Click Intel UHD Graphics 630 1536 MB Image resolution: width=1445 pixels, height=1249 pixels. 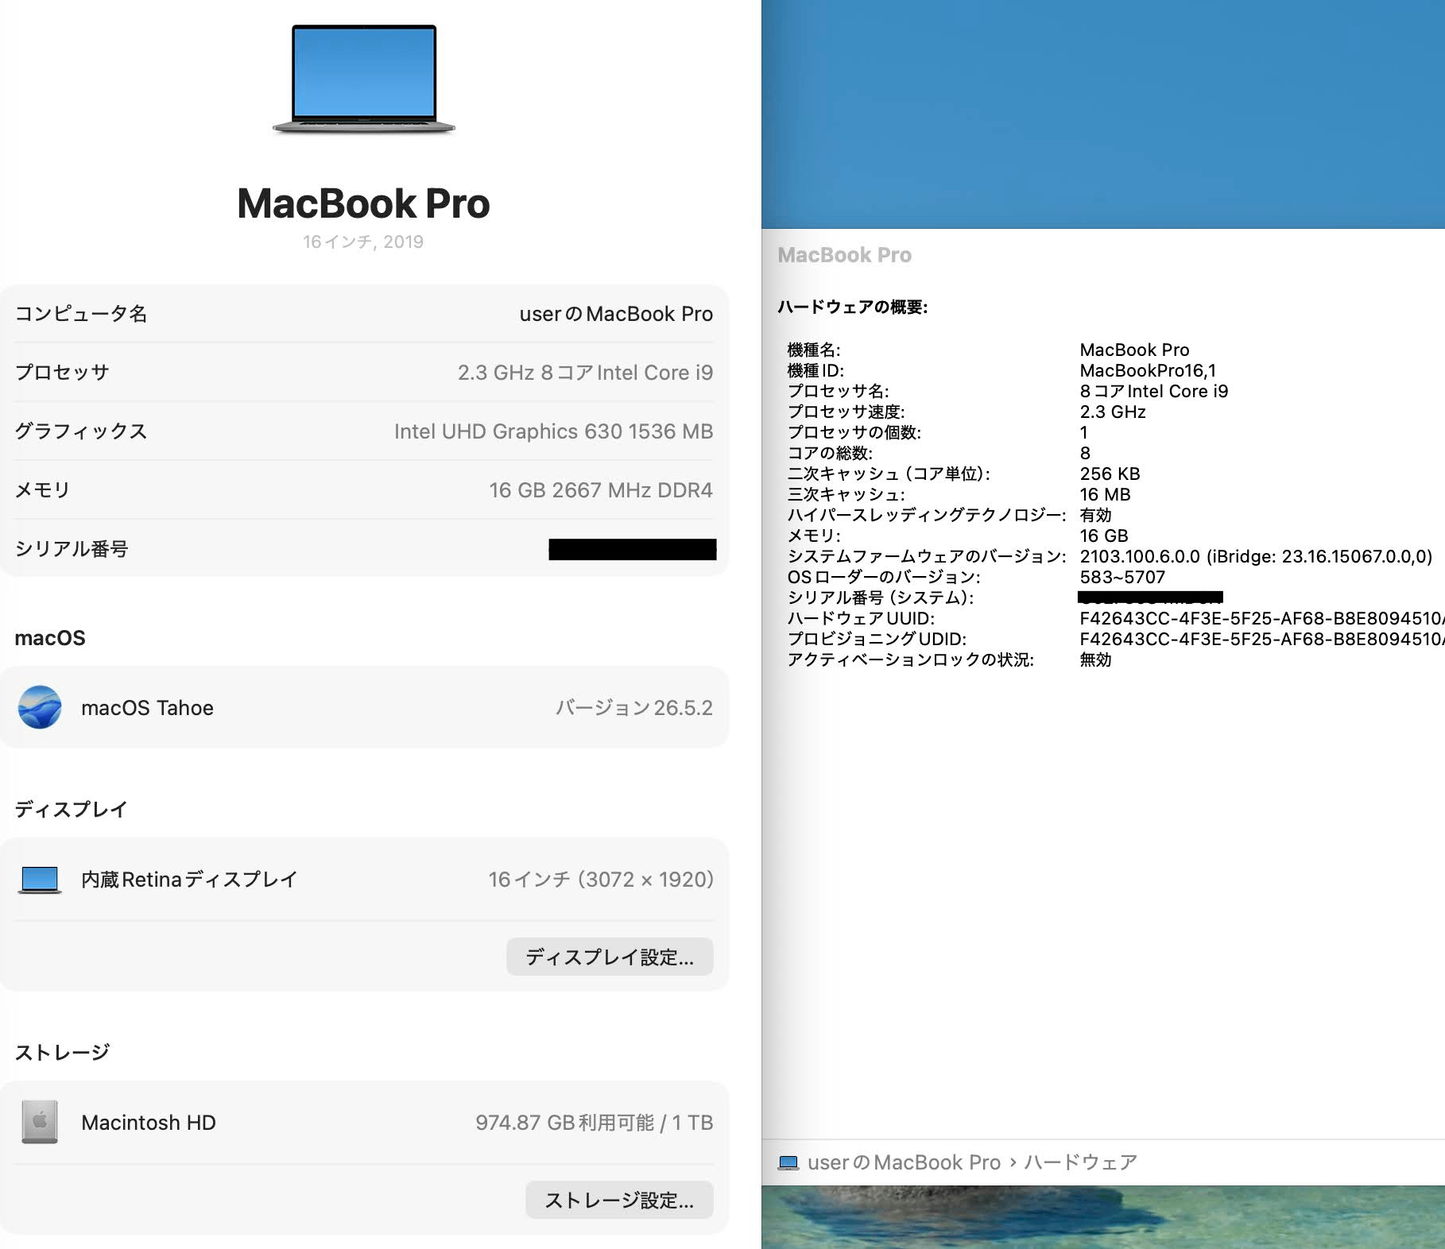(553, 431)
